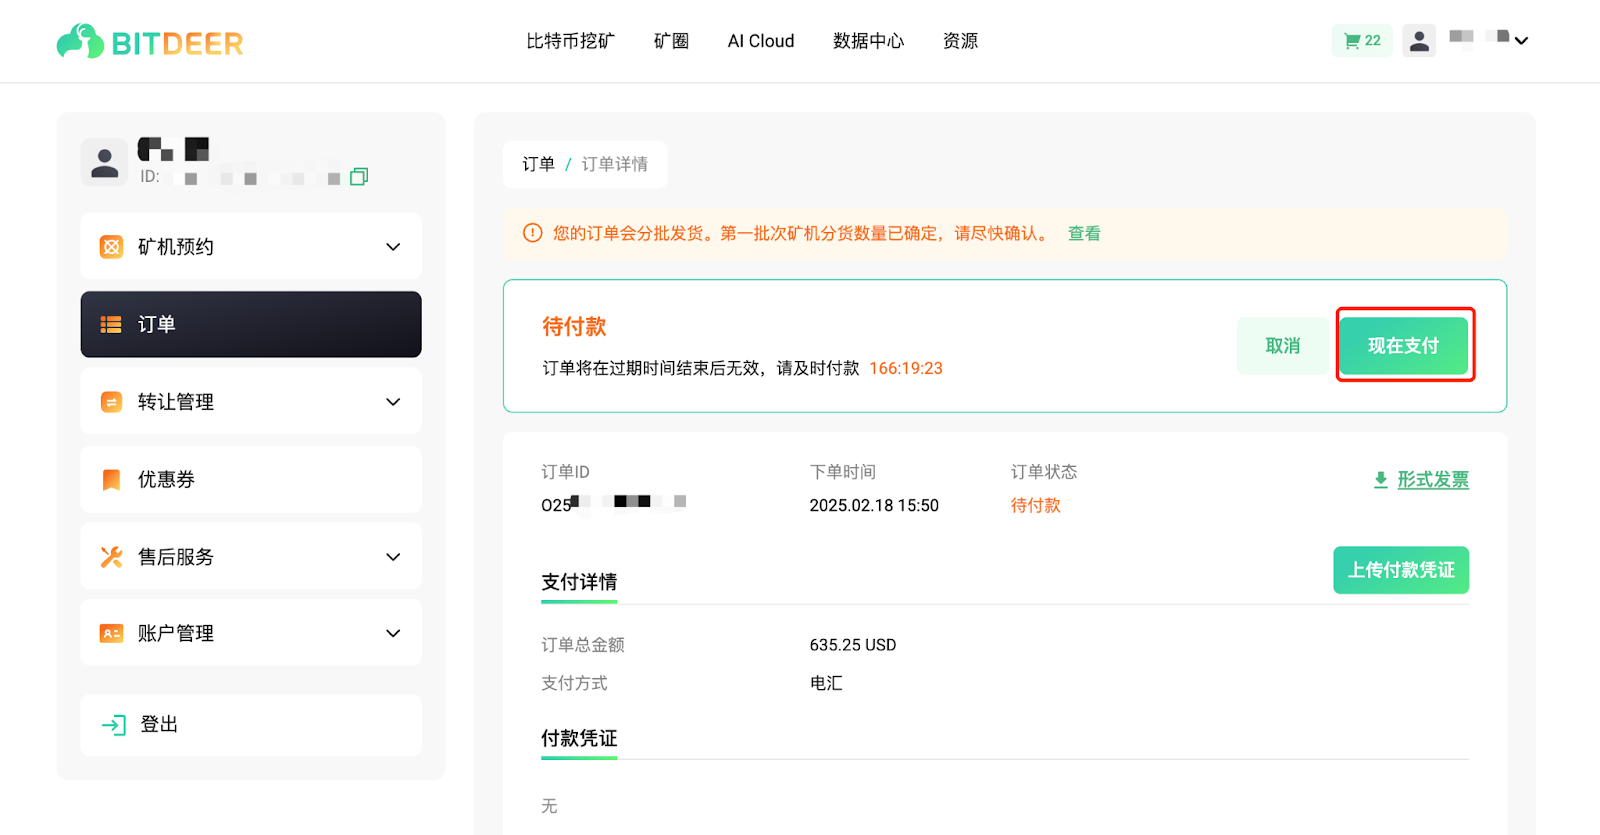The width and height of the screenshot is (1600, 835).
Task: Open the 资源 navigation menu
Action: (960, 41)
